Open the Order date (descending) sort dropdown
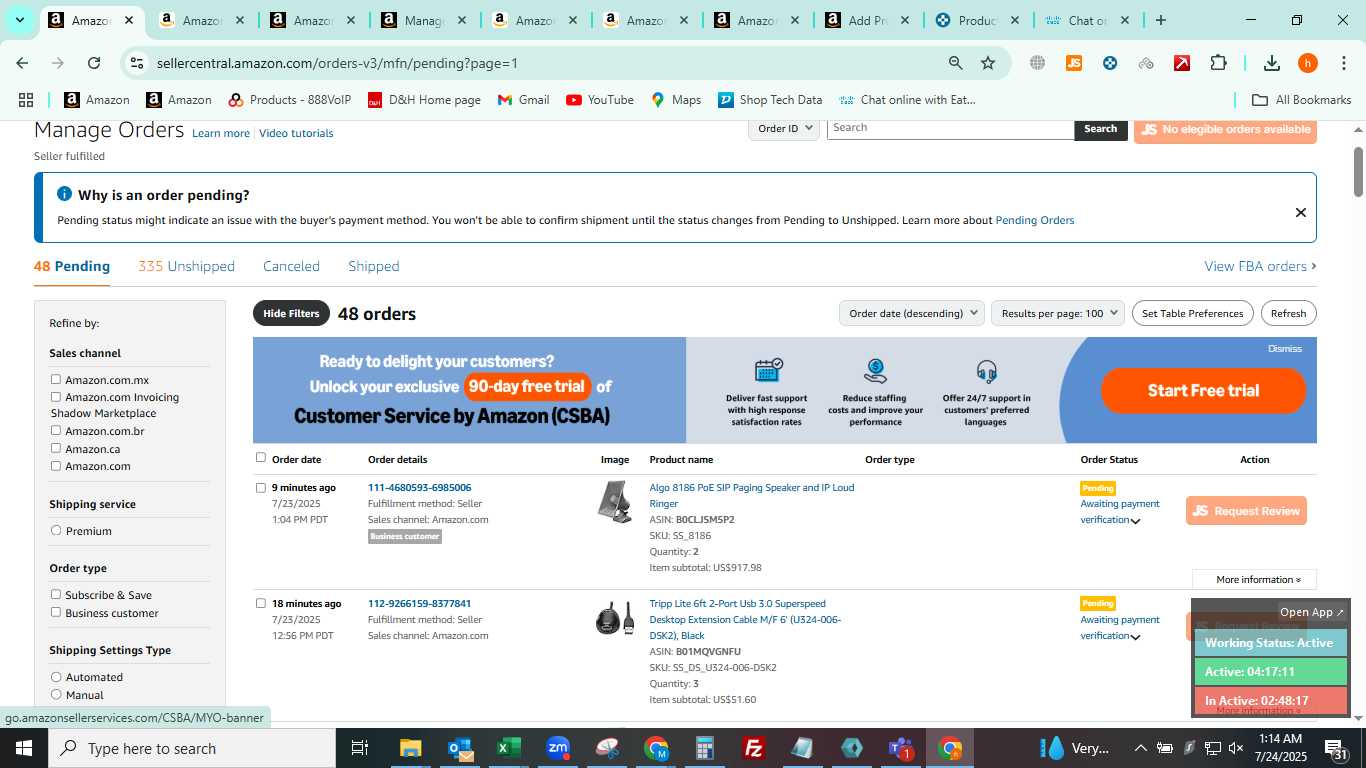 click(x=912, y=313)
